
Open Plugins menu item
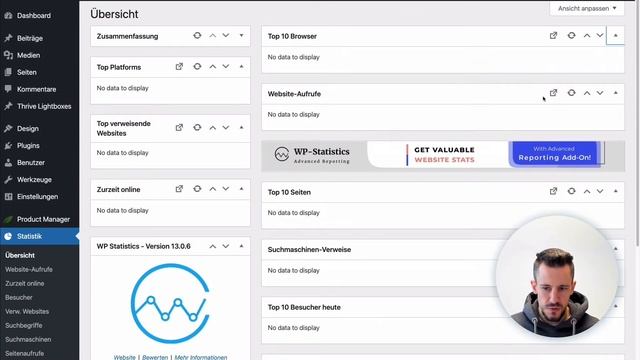click(x=40, y=146)
